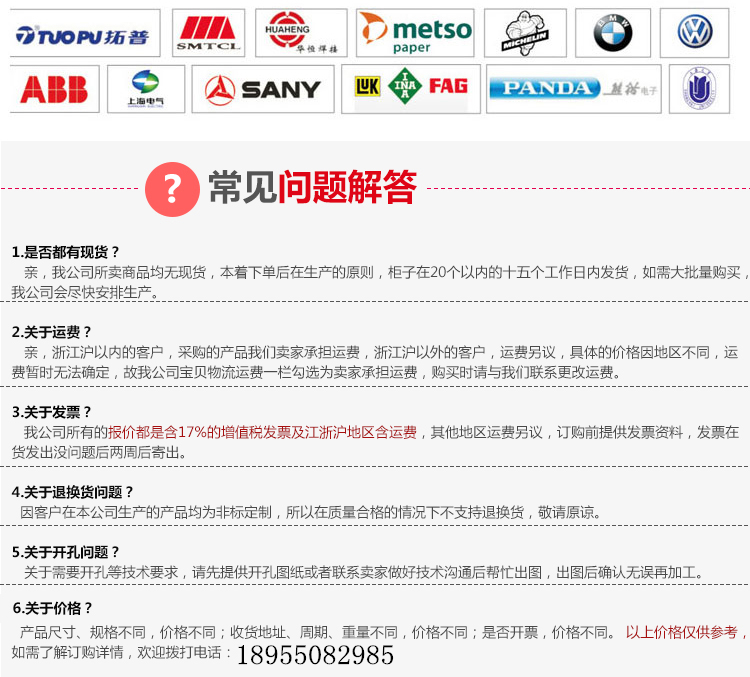Select question heading 3.关于发票？
This screenshot has height=677, width=750.
click(x=52, y=412)
